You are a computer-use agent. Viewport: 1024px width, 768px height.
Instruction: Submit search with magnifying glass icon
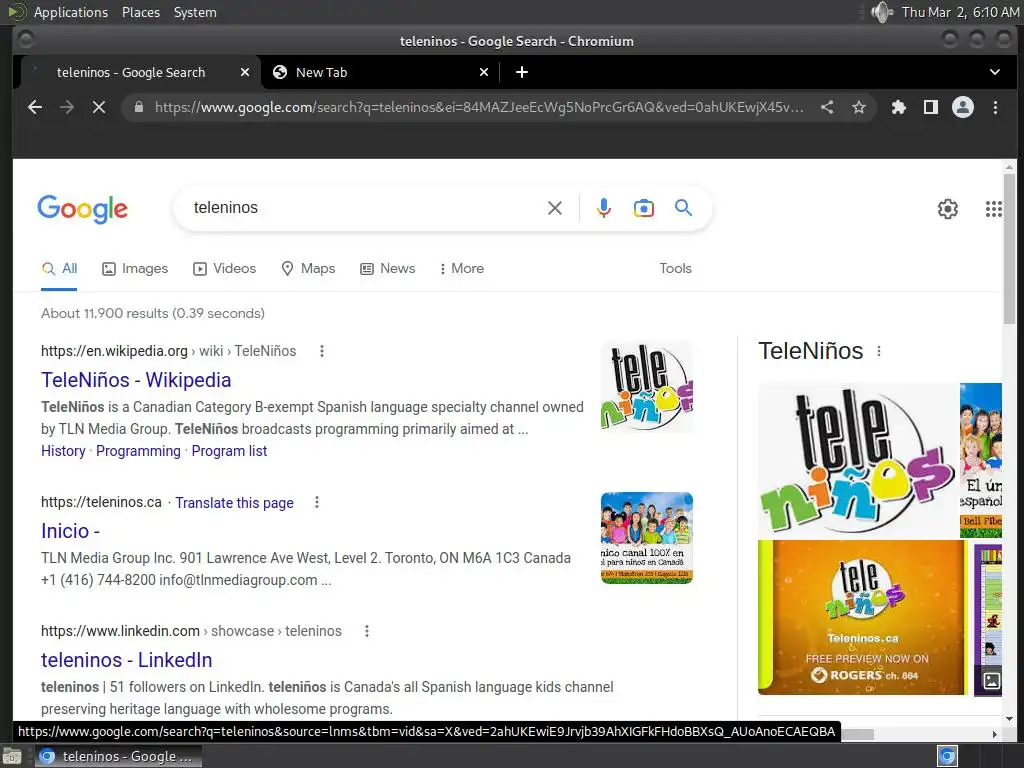(683, 208)
